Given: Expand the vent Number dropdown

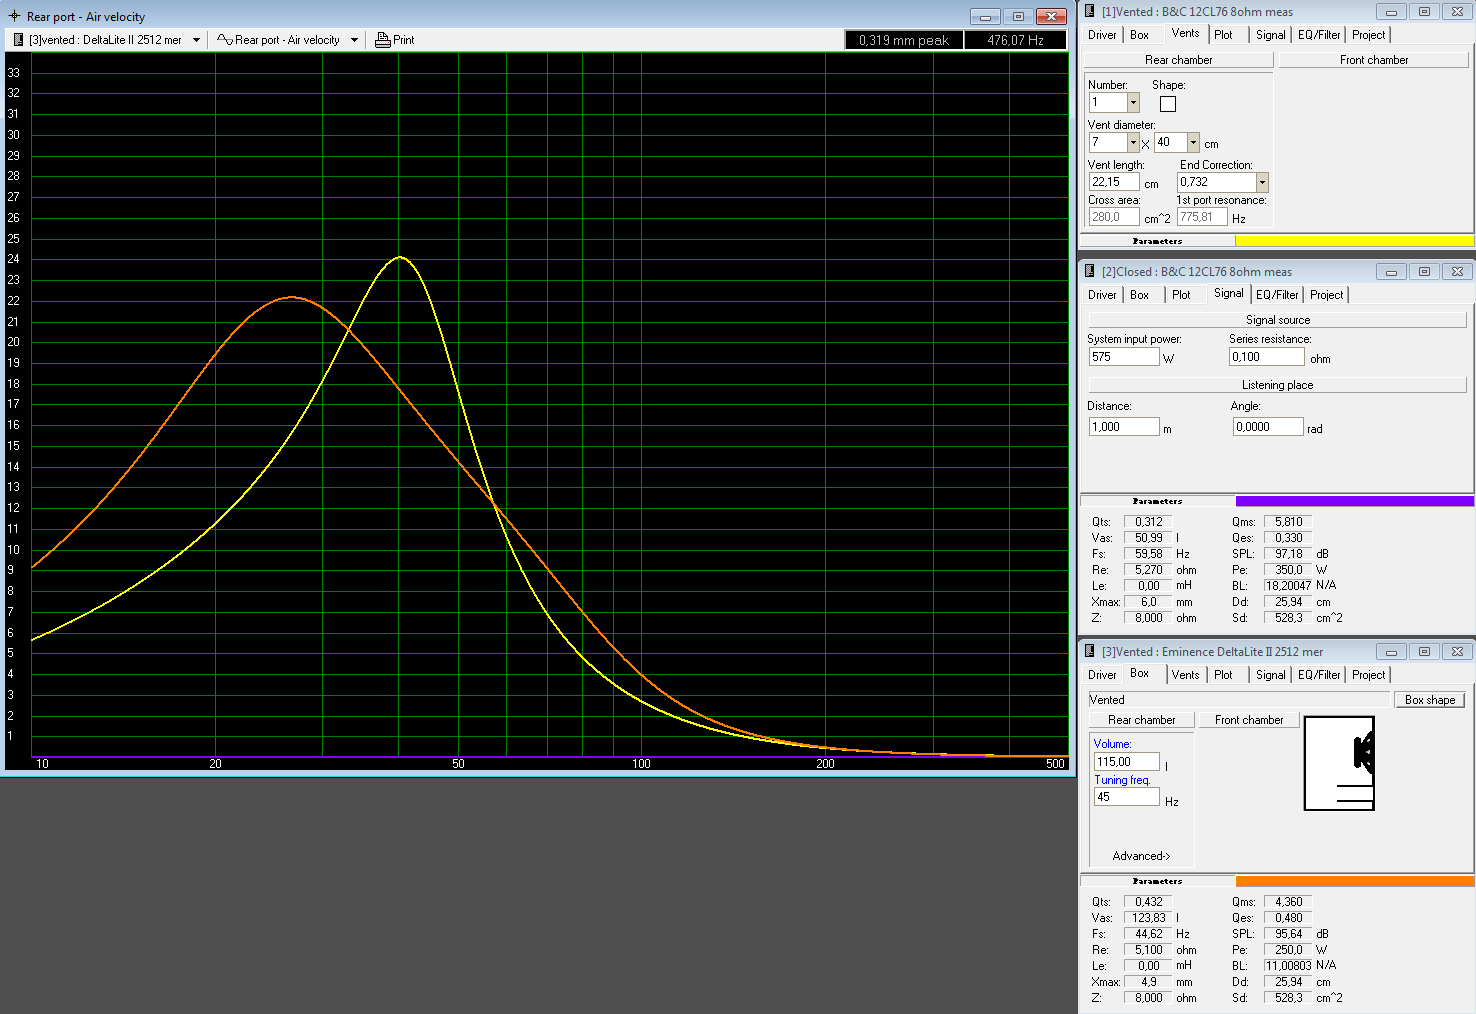Looking at the screenshot, I should (1133, 103).
